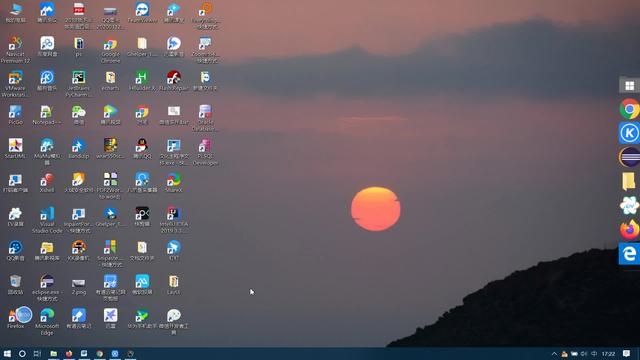Image resolution: width=640 pixels, height=360 pixels.
Task: Select the Notepad++ desktop shortcut
Action: point(47,114)
